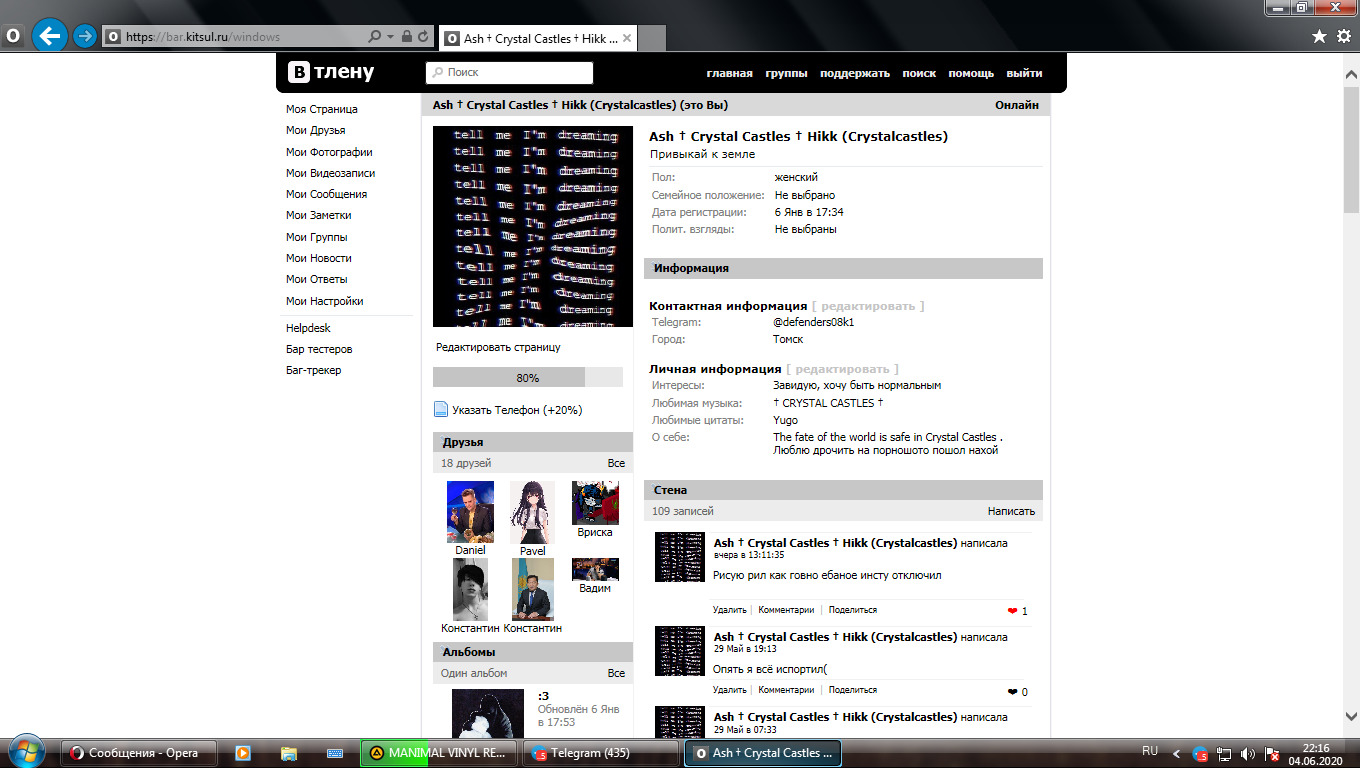Image resolution: width=1360 pixels, height=768 pixels.
Task: Show hidden tray icons arrow
Action: pyautogui.click(x=1176, y=753)
